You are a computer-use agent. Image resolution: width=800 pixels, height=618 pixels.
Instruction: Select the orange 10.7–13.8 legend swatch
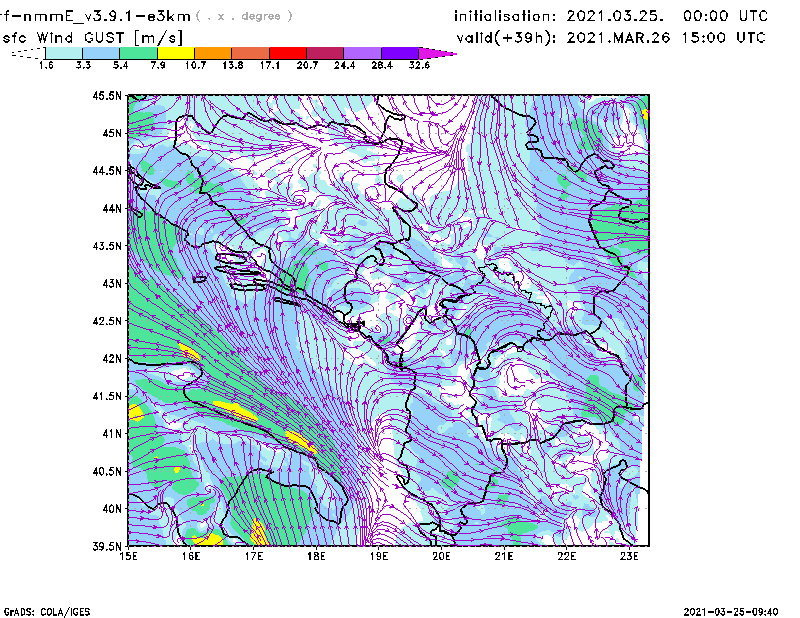point(213,53)
